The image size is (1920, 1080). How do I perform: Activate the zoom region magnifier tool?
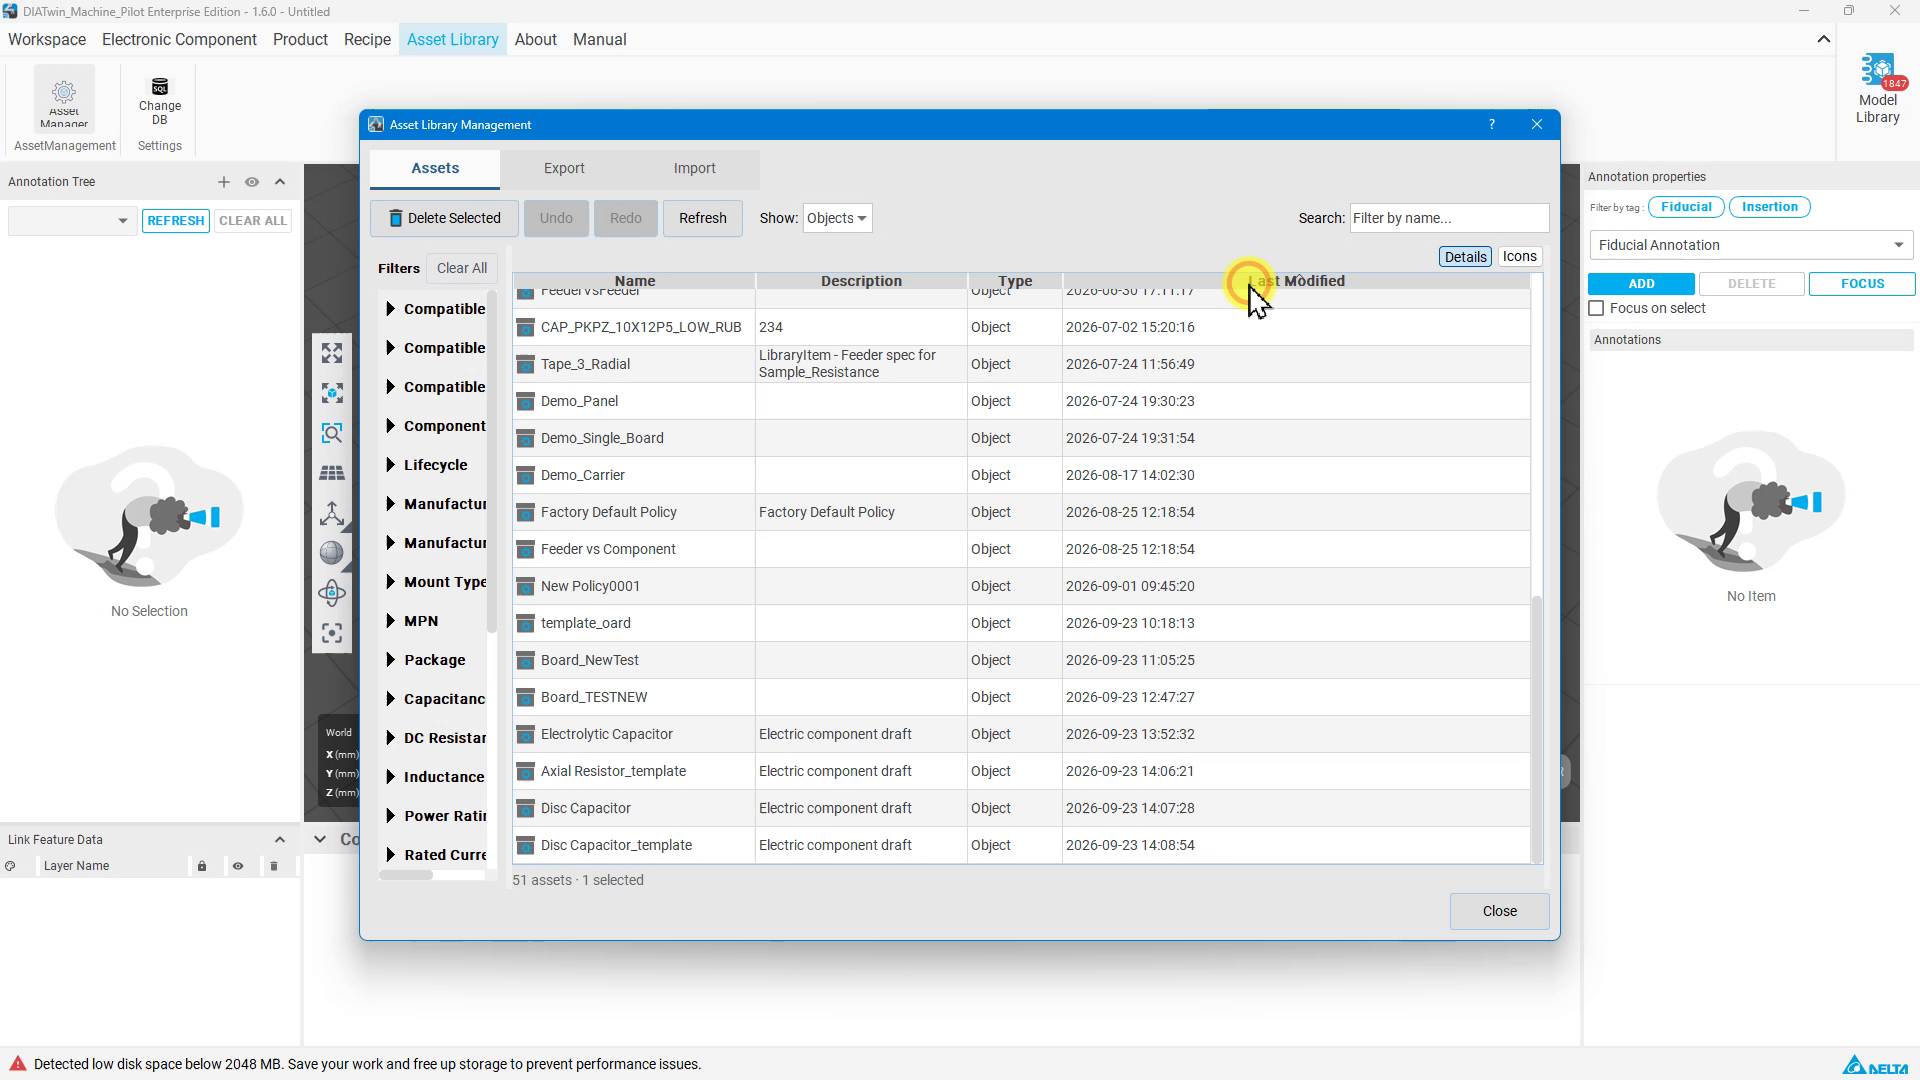[x=332, y=433]
